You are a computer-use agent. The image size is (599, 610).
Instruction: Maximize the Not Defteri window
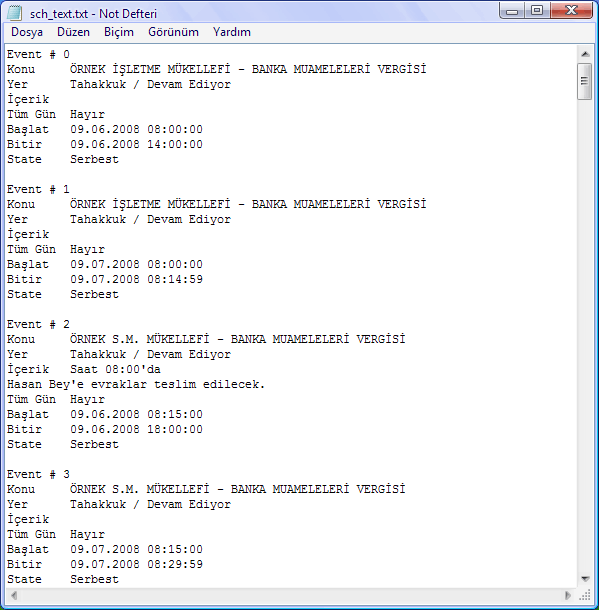[x=537, y=10]
